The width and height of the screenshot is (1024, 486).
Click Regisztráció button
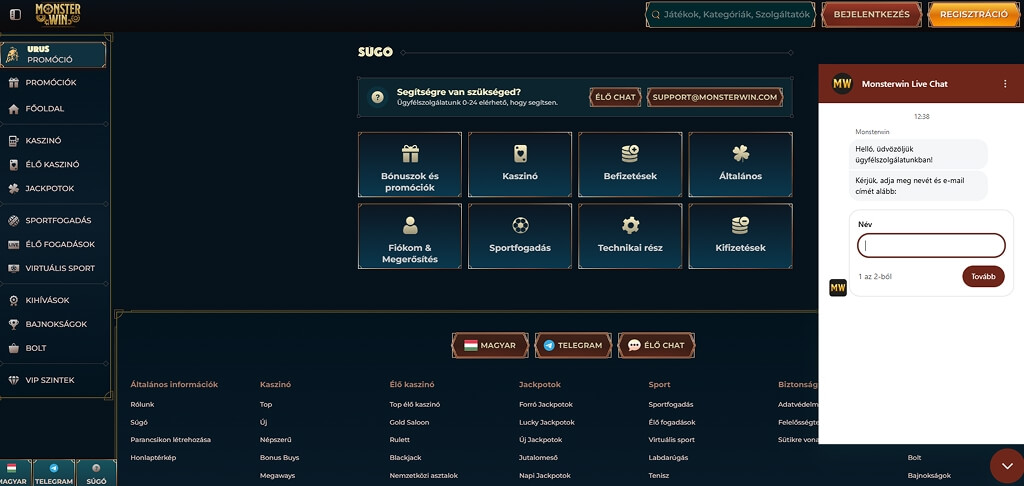click(973, 14)
